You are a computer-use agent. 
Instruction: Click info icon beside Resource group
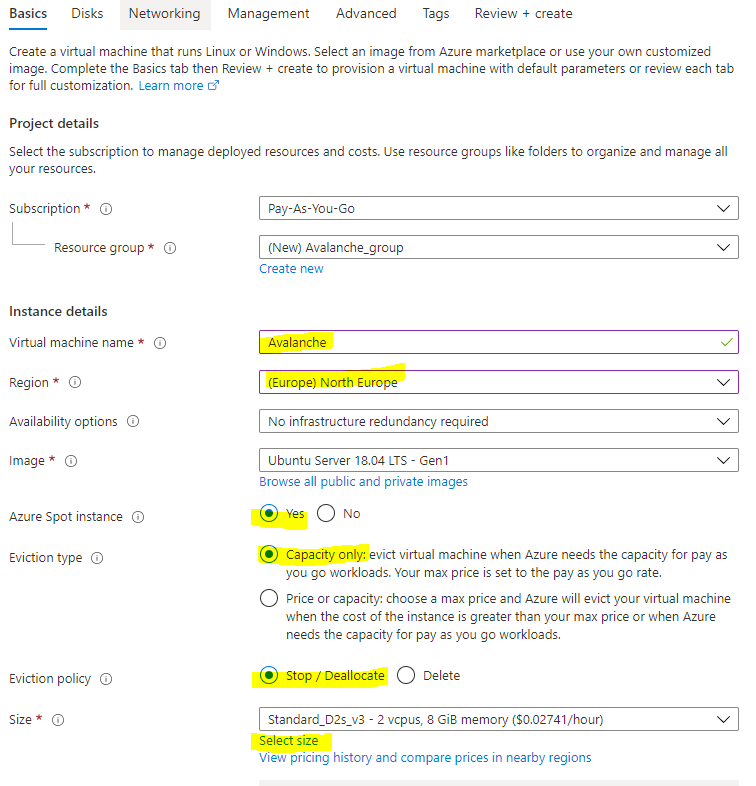pos(170,248)
